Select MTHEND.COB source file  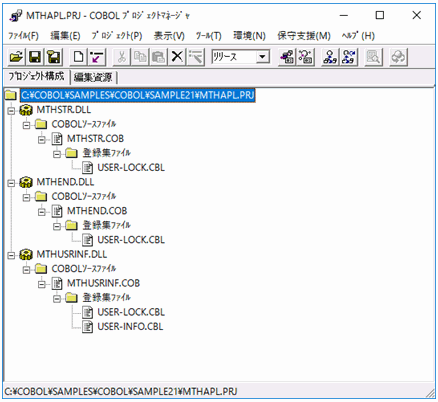point(97,211)
